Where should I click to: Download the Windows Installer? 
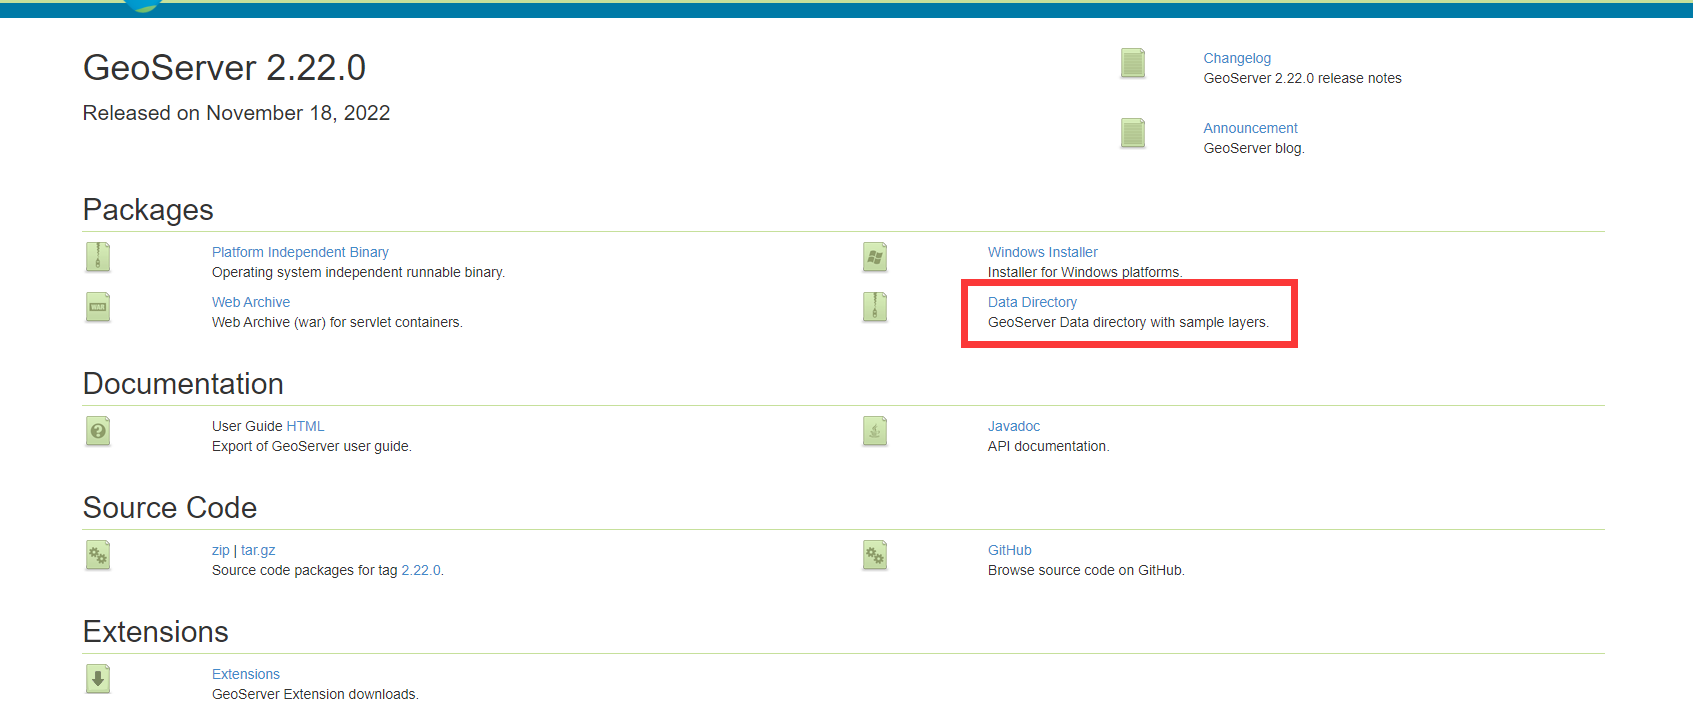pos(1043,252)
